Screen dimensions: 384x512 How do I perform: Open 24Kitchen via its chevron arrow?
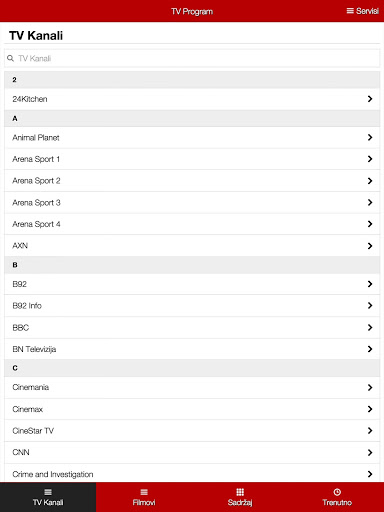[370, 99]
